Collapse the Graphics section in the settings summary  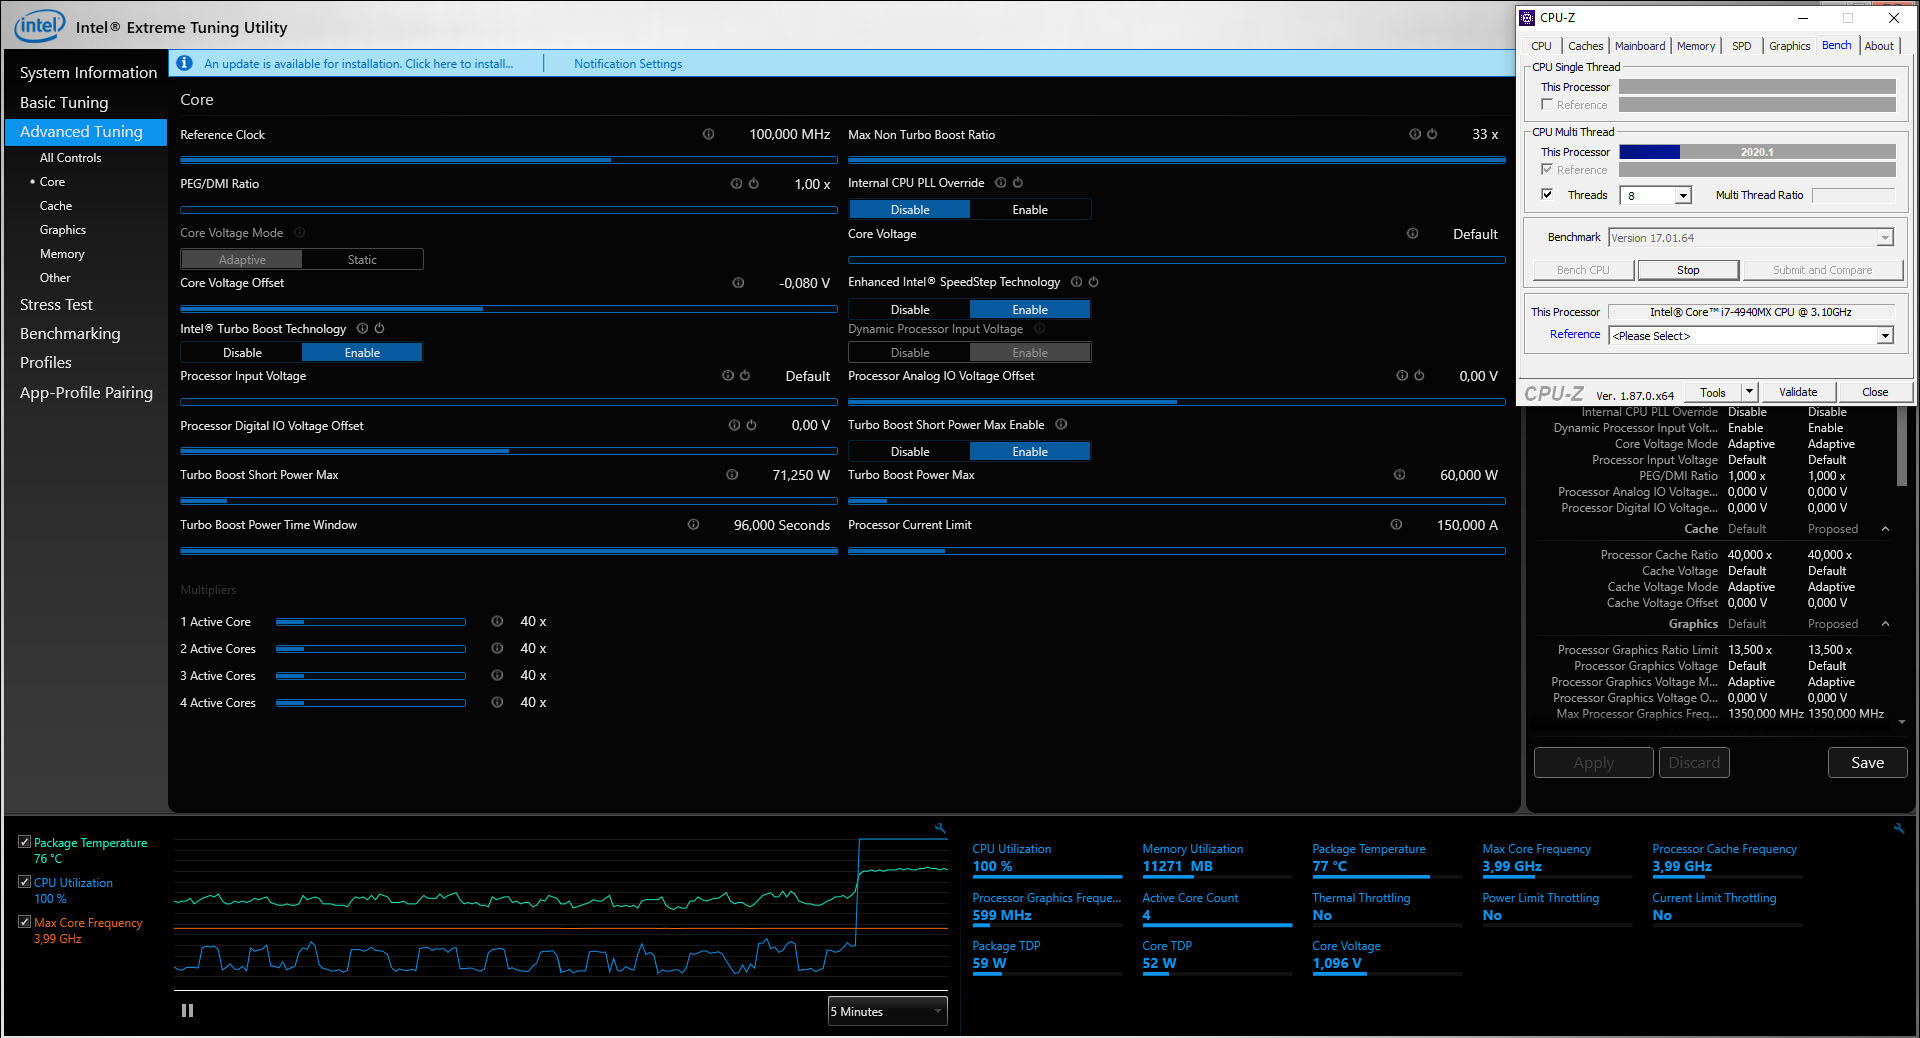[1885, 624]
